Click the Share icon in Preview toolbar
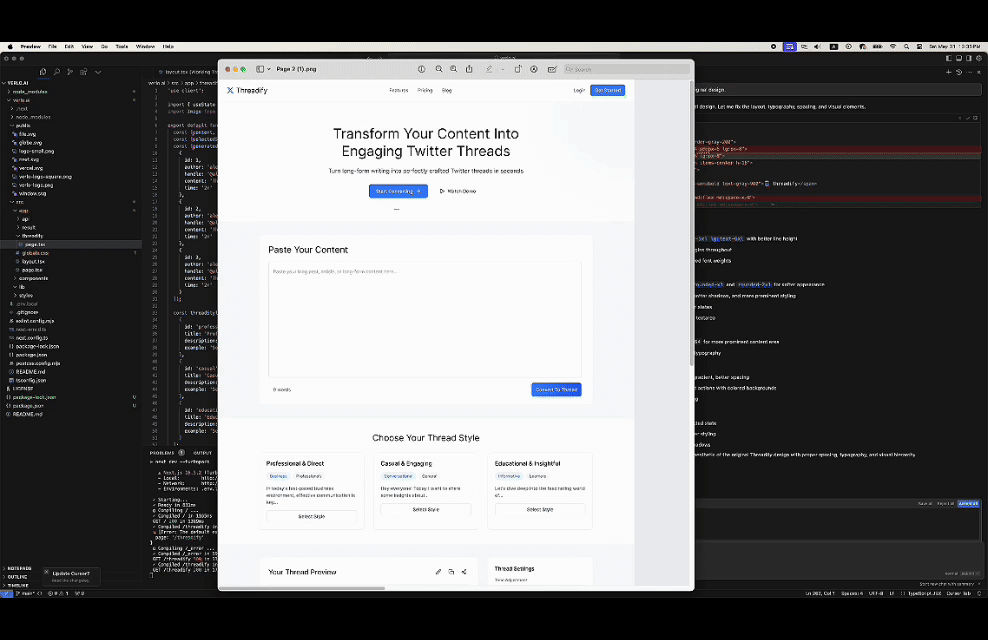The width and height of the screenshot is (988, 640). click(x=469, y=69)
